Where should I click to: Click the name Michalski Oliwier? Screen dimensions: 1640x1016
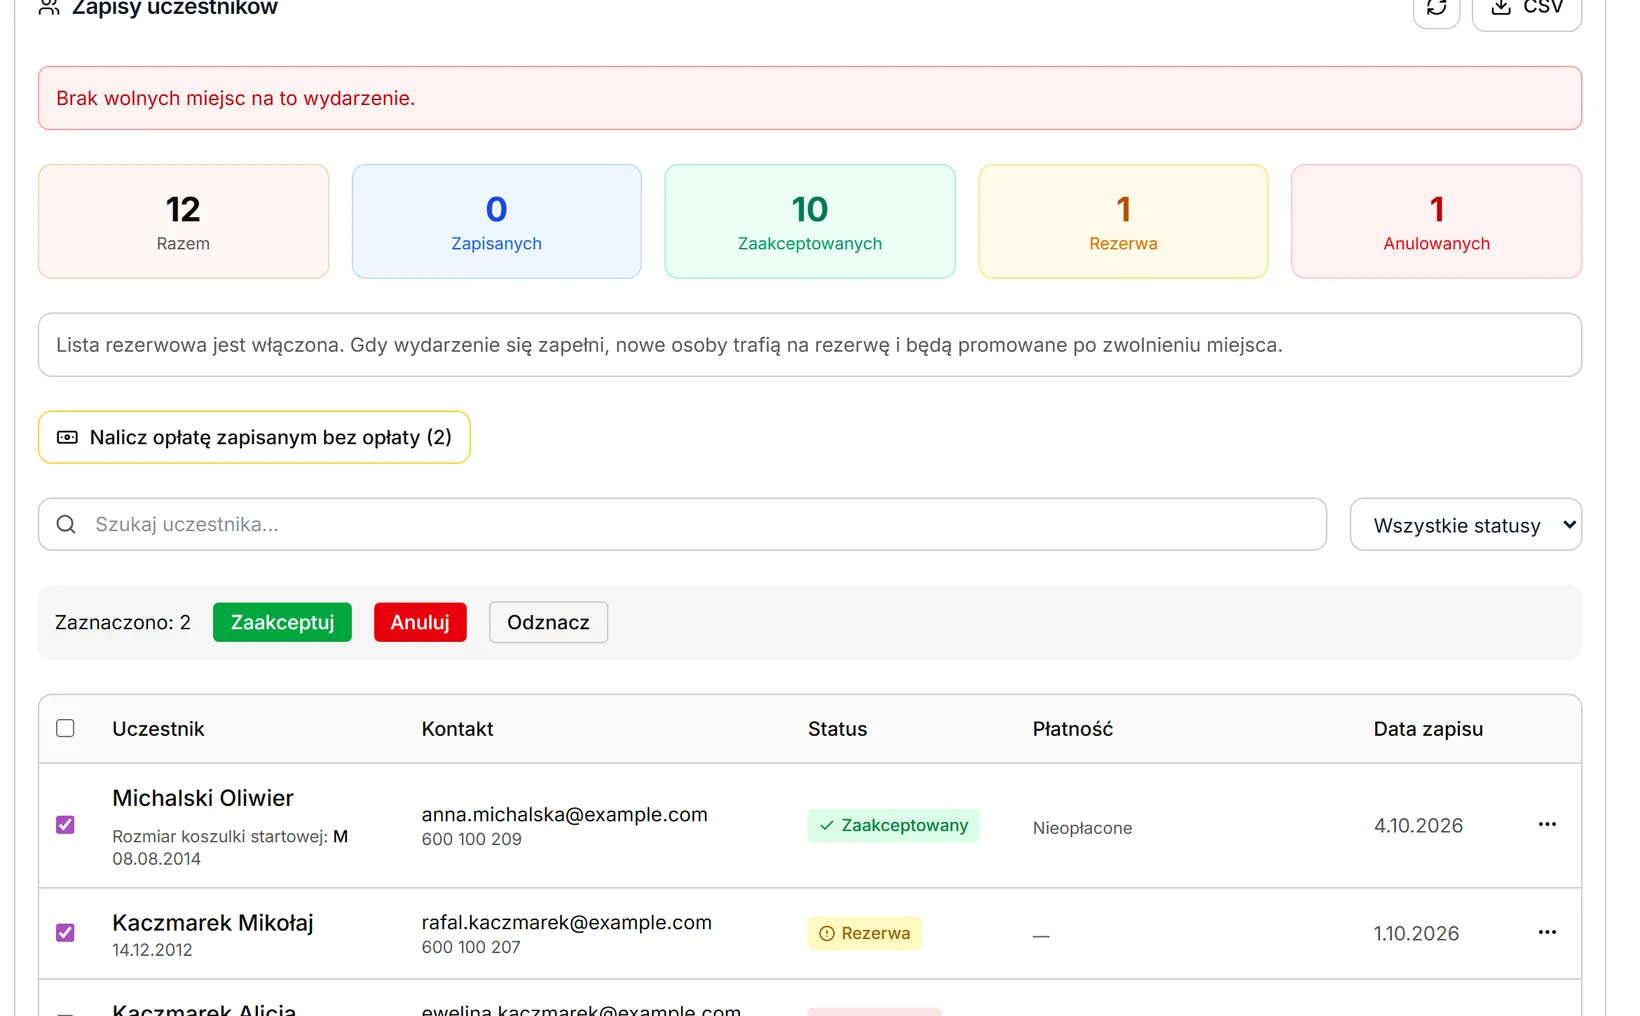(203, 798)
